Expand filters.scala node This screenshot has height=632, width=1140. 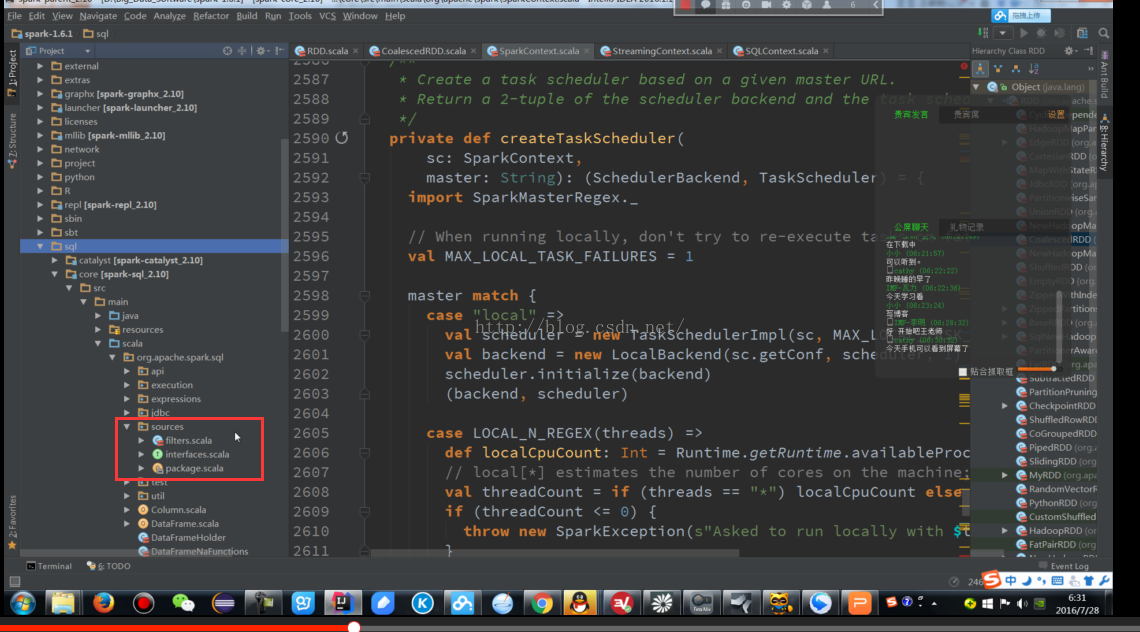[x=141, y=441]
